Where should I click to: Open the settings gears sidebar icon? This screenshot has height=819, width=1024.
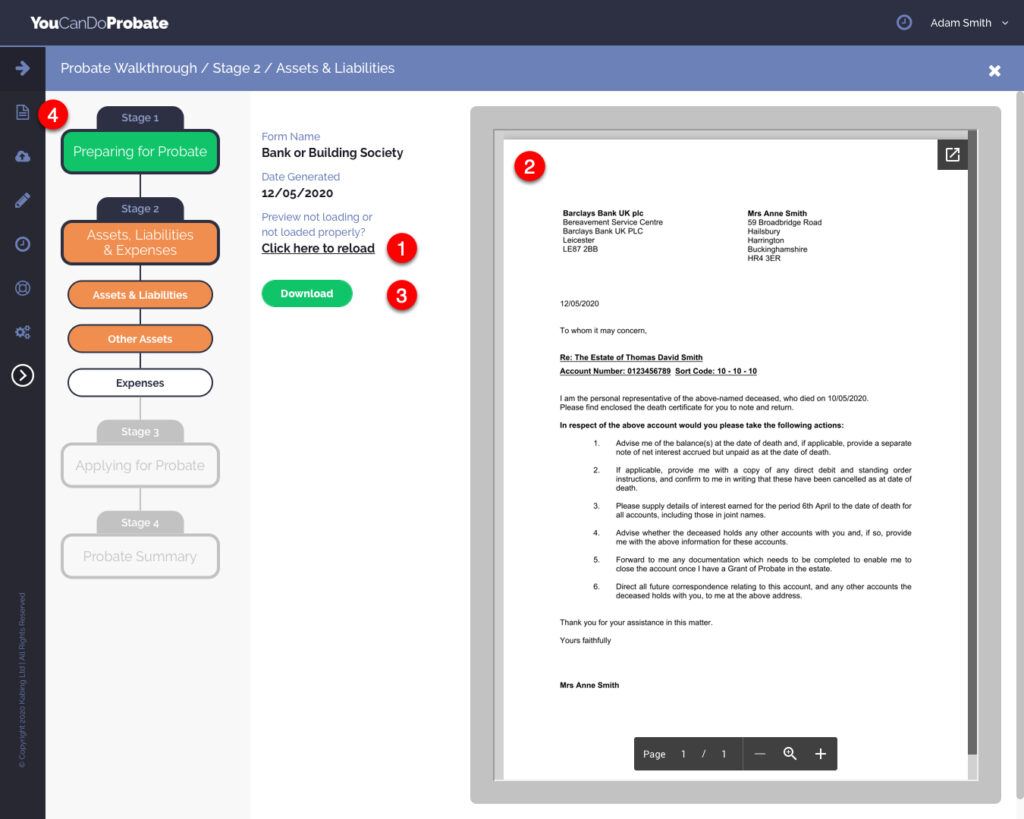coord(22,332)
